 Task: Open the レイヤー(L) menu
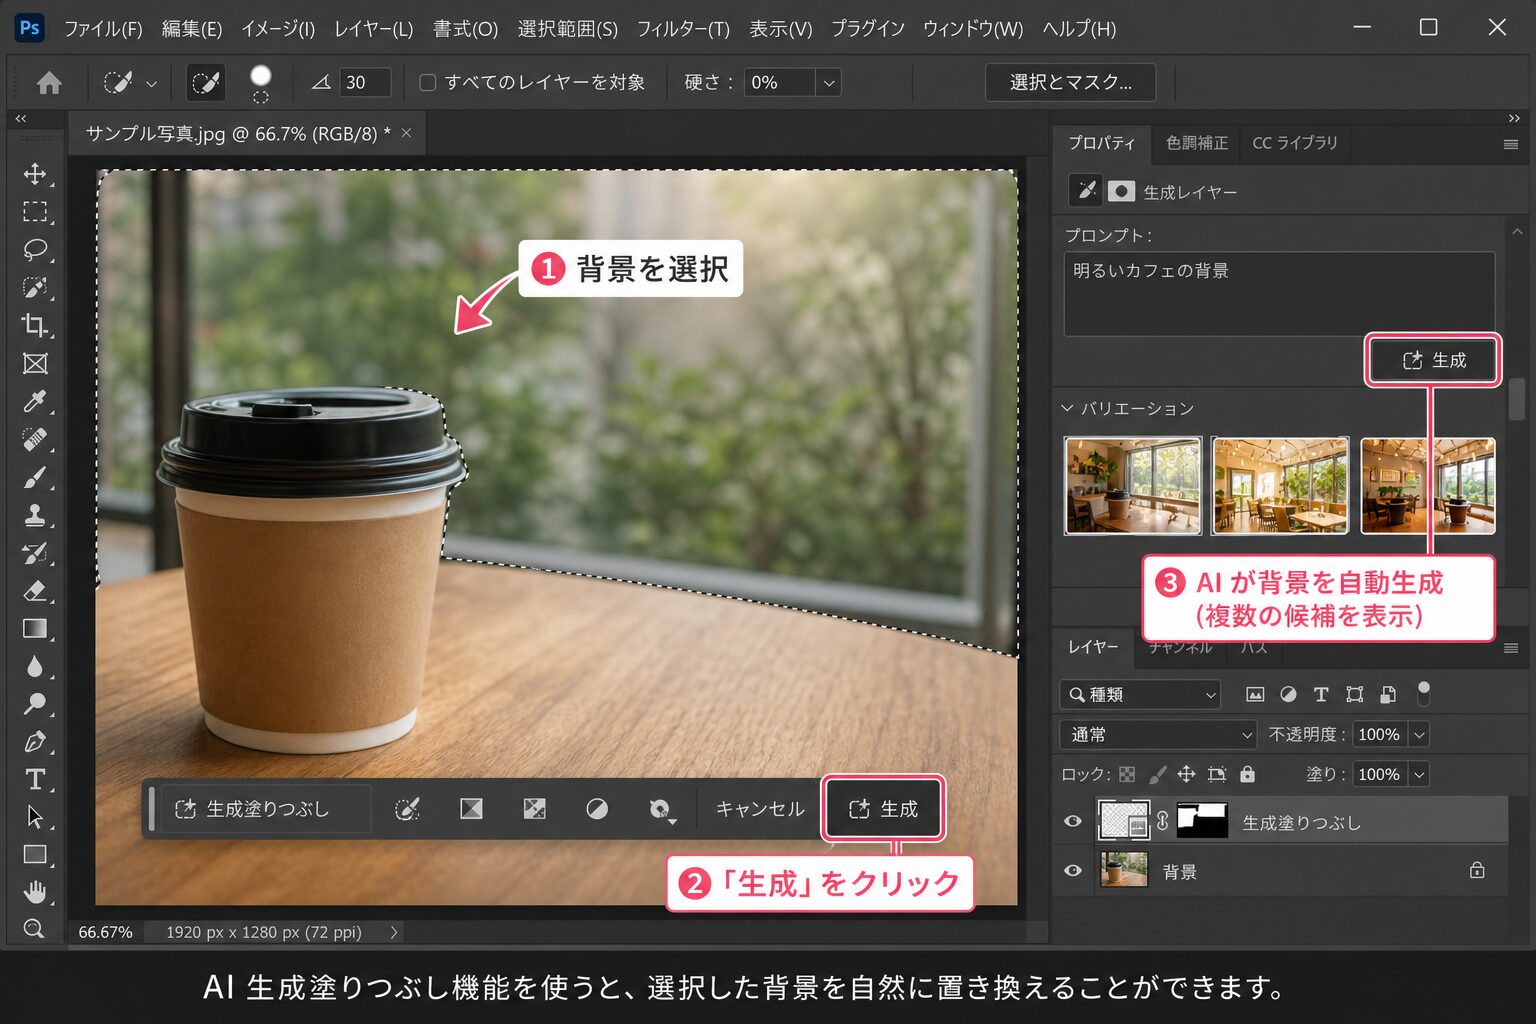pyautogui.click(x=373, y=29)
